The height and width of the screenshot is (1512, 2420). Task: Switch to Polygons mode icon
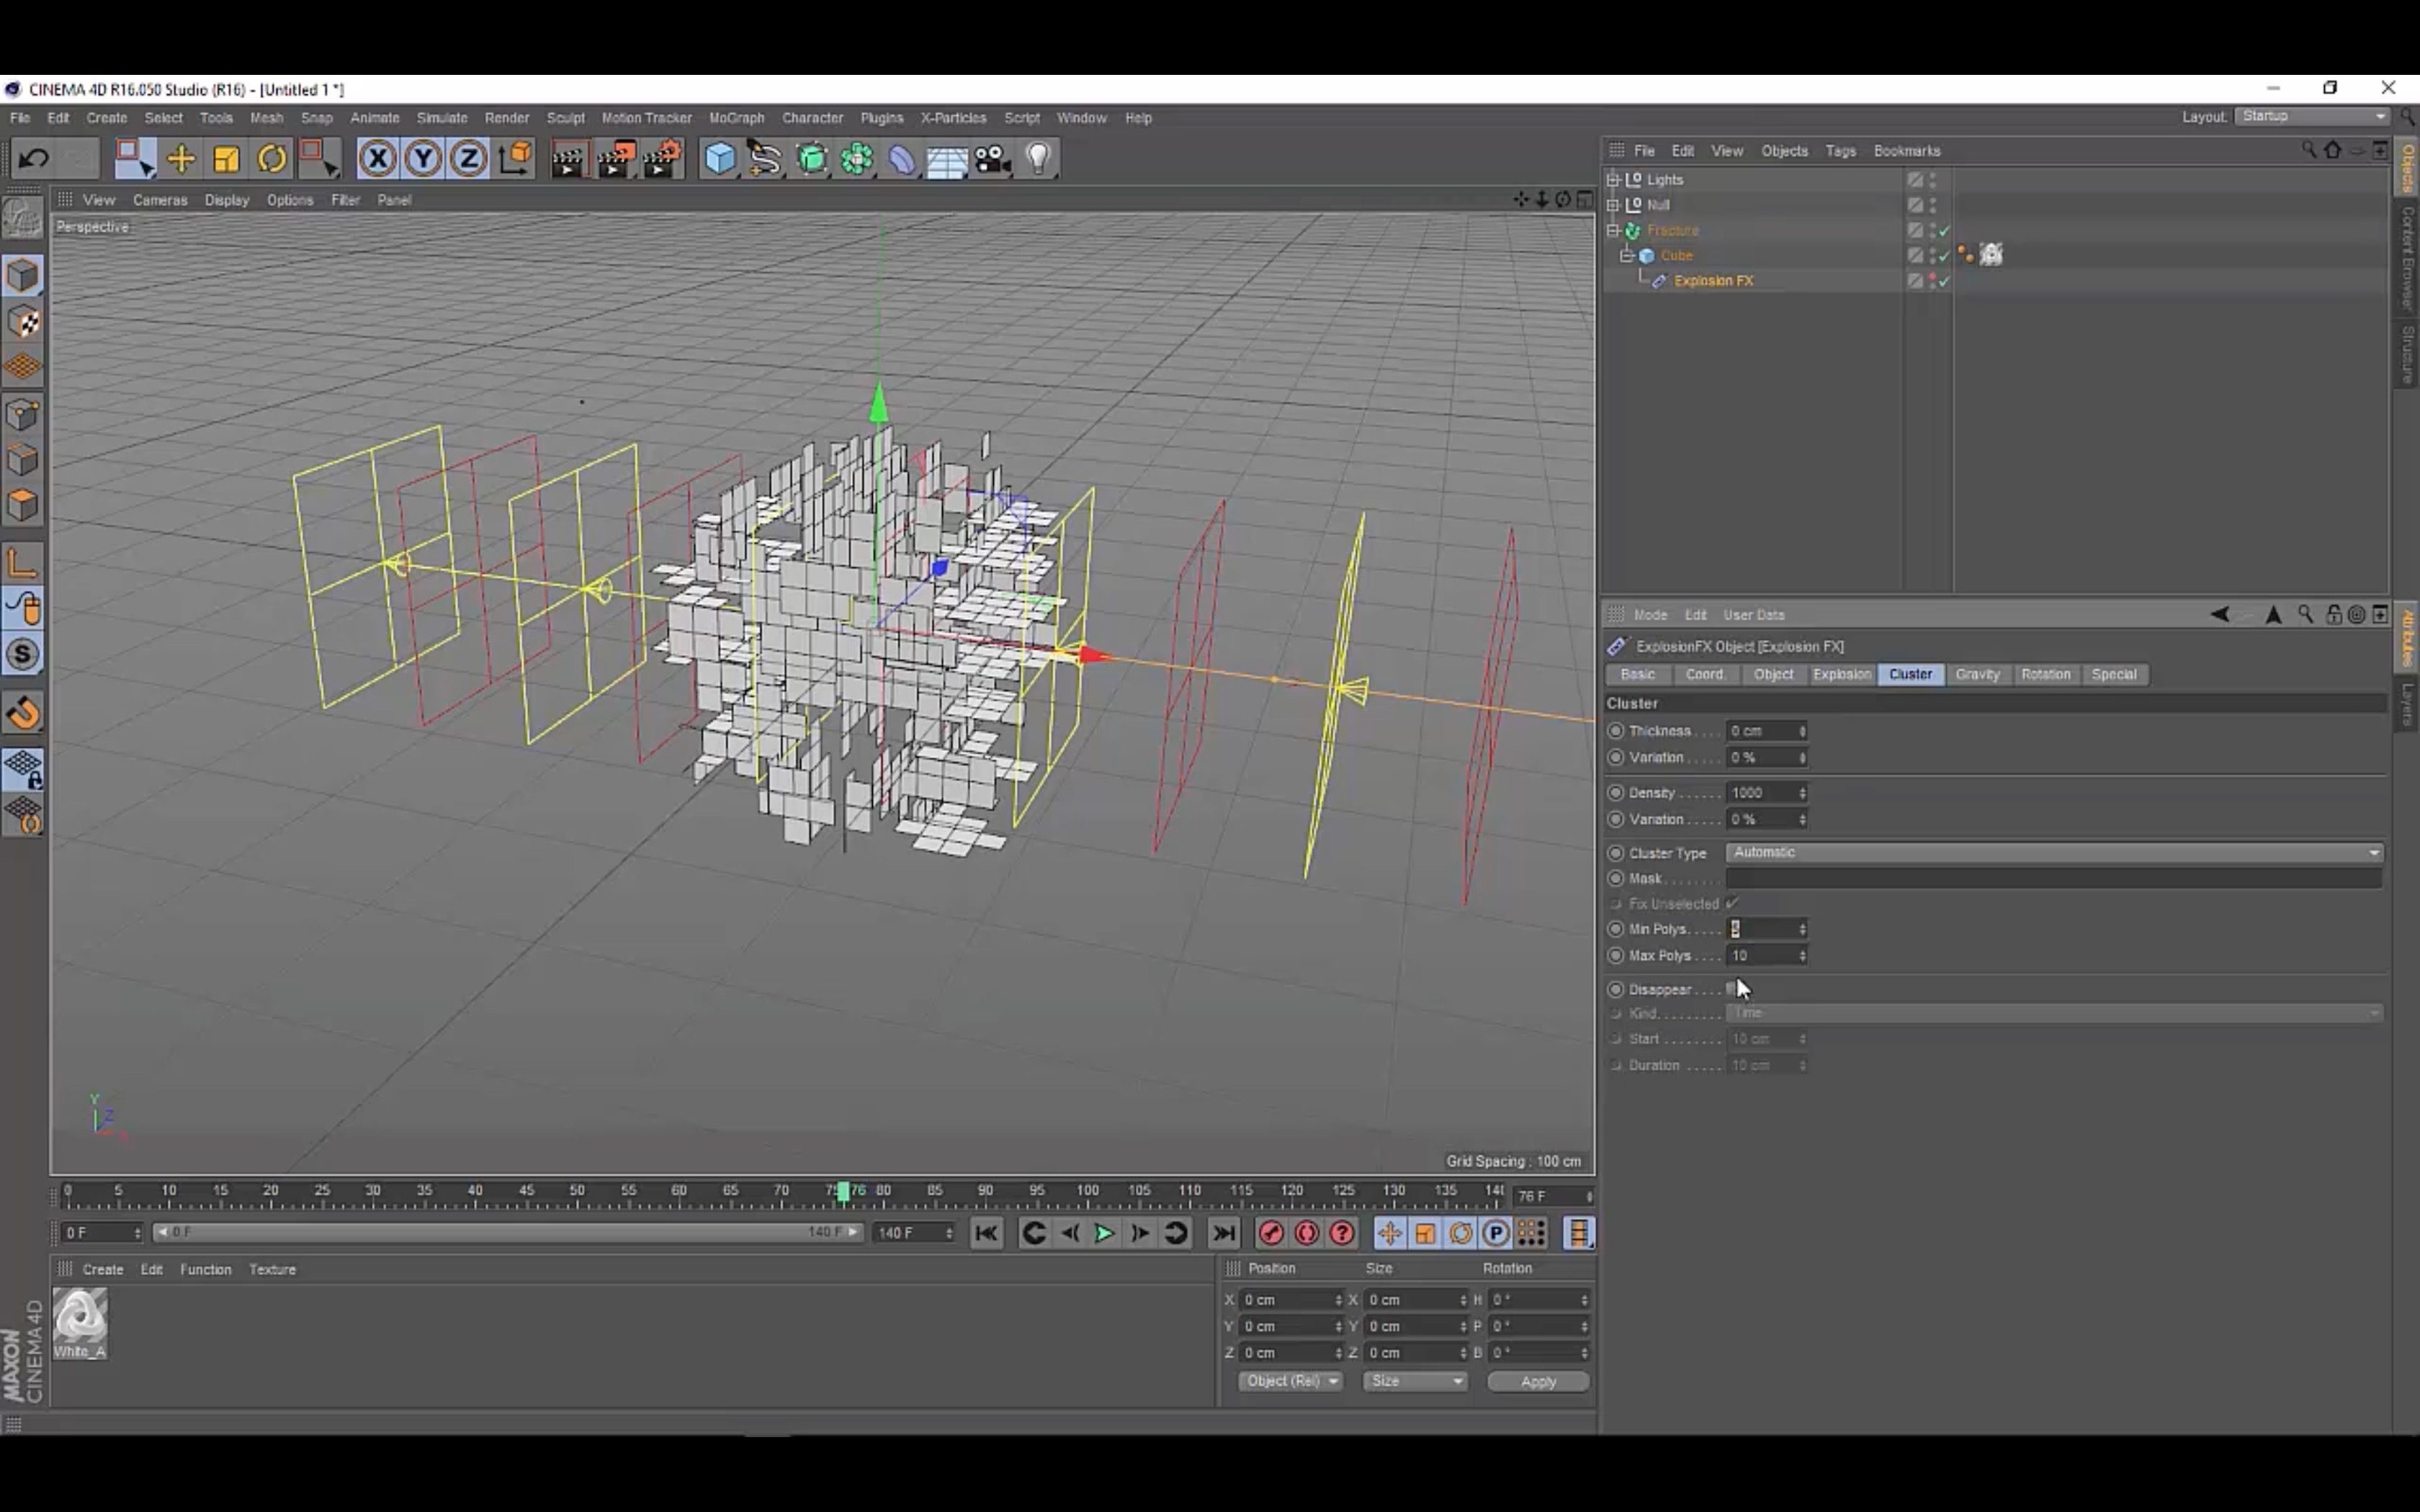[23, 505]
